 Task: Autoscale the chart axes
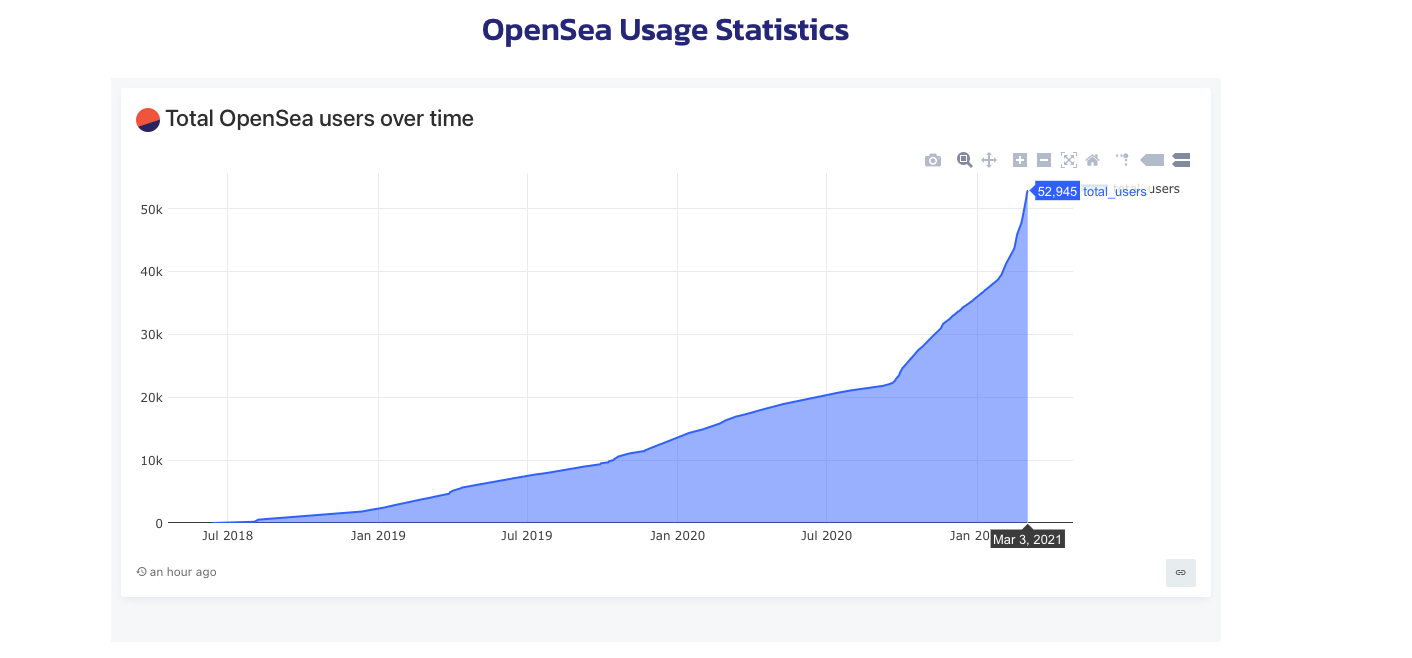coord(1068,160)
